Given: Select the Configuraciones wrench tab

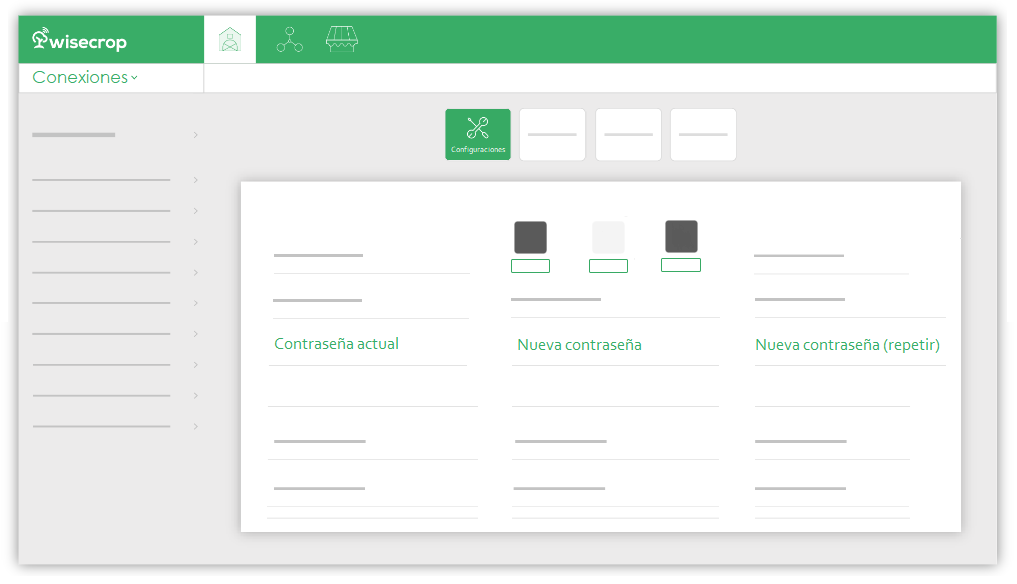Looking at the screenshot, I should coord(478,134).
